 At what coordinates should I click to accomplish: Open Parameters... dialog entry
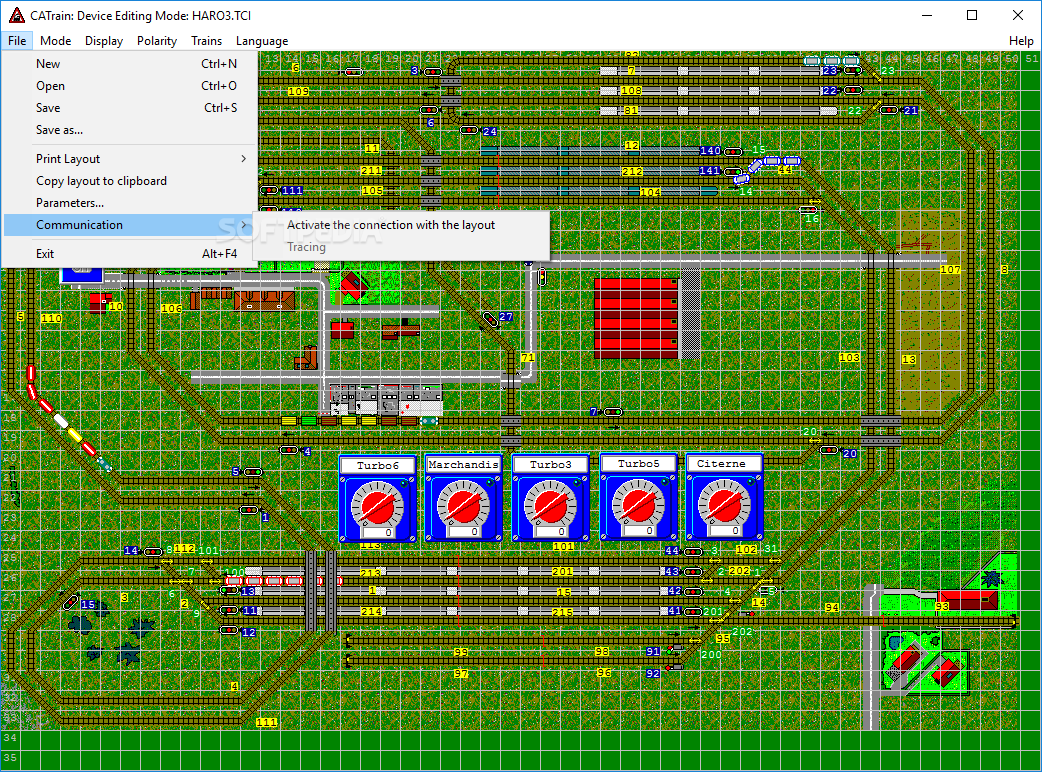coord(130,203)
